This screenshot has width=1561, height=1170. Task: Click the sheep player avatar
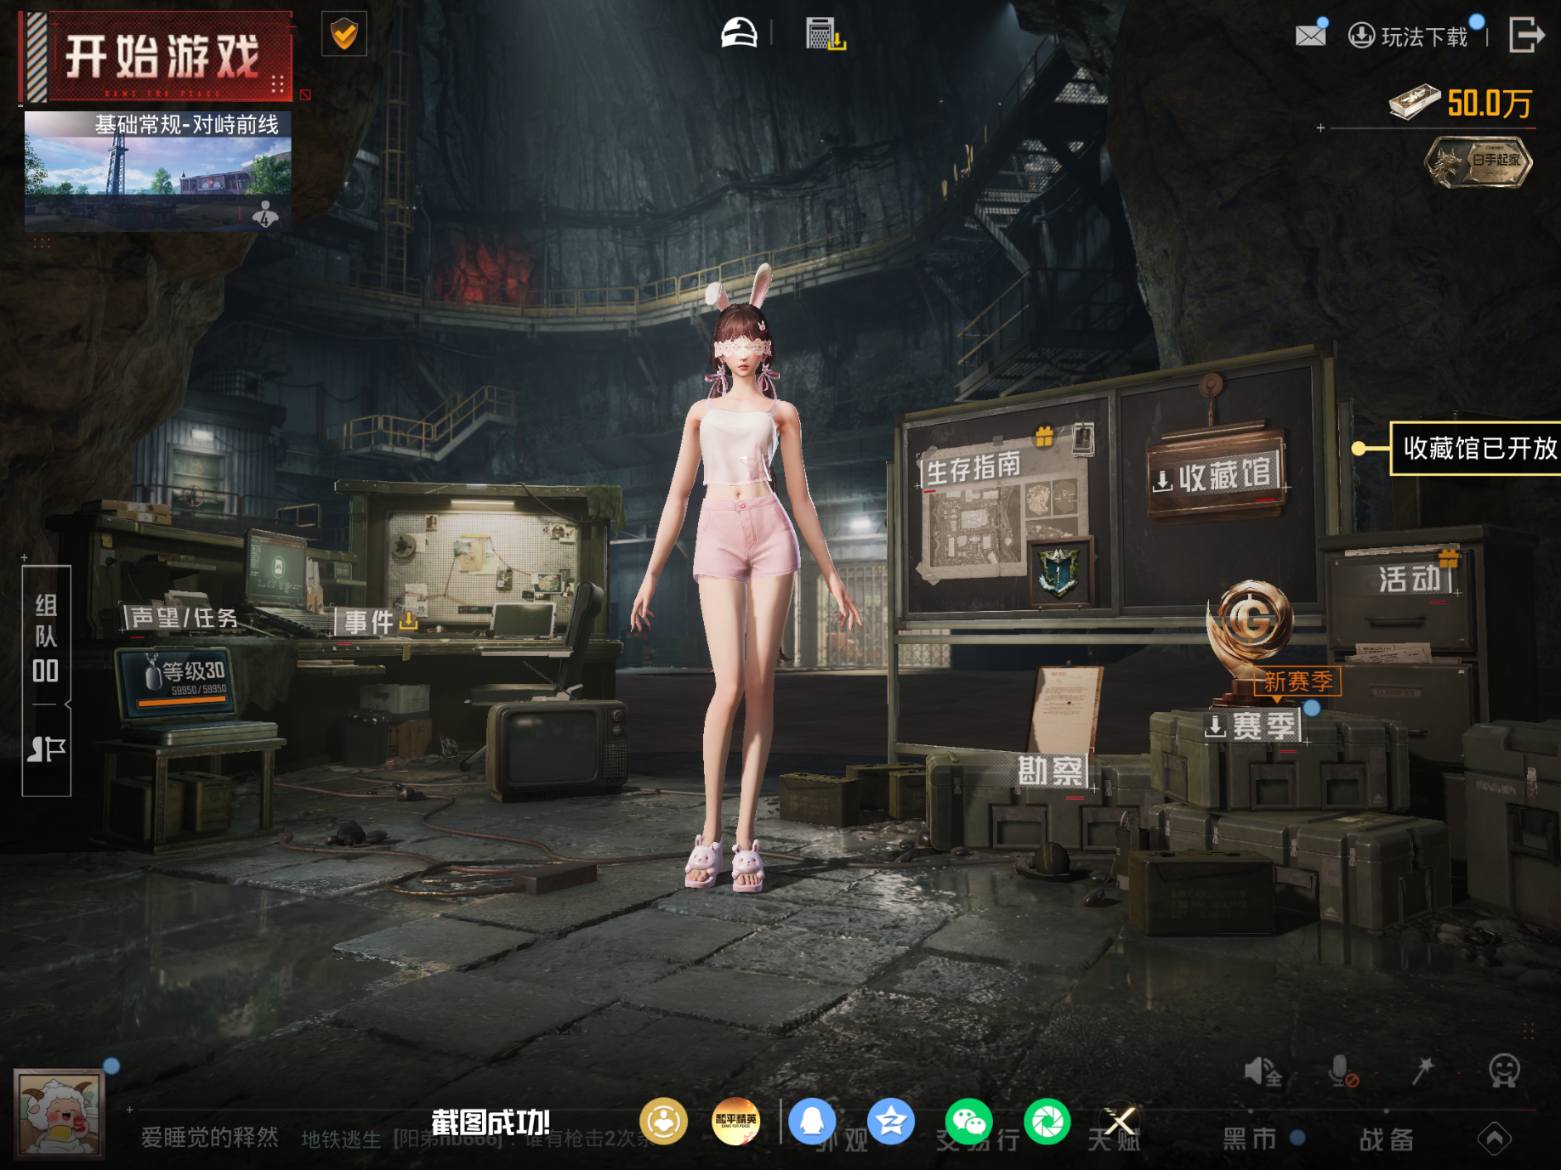pos(58,1115)
